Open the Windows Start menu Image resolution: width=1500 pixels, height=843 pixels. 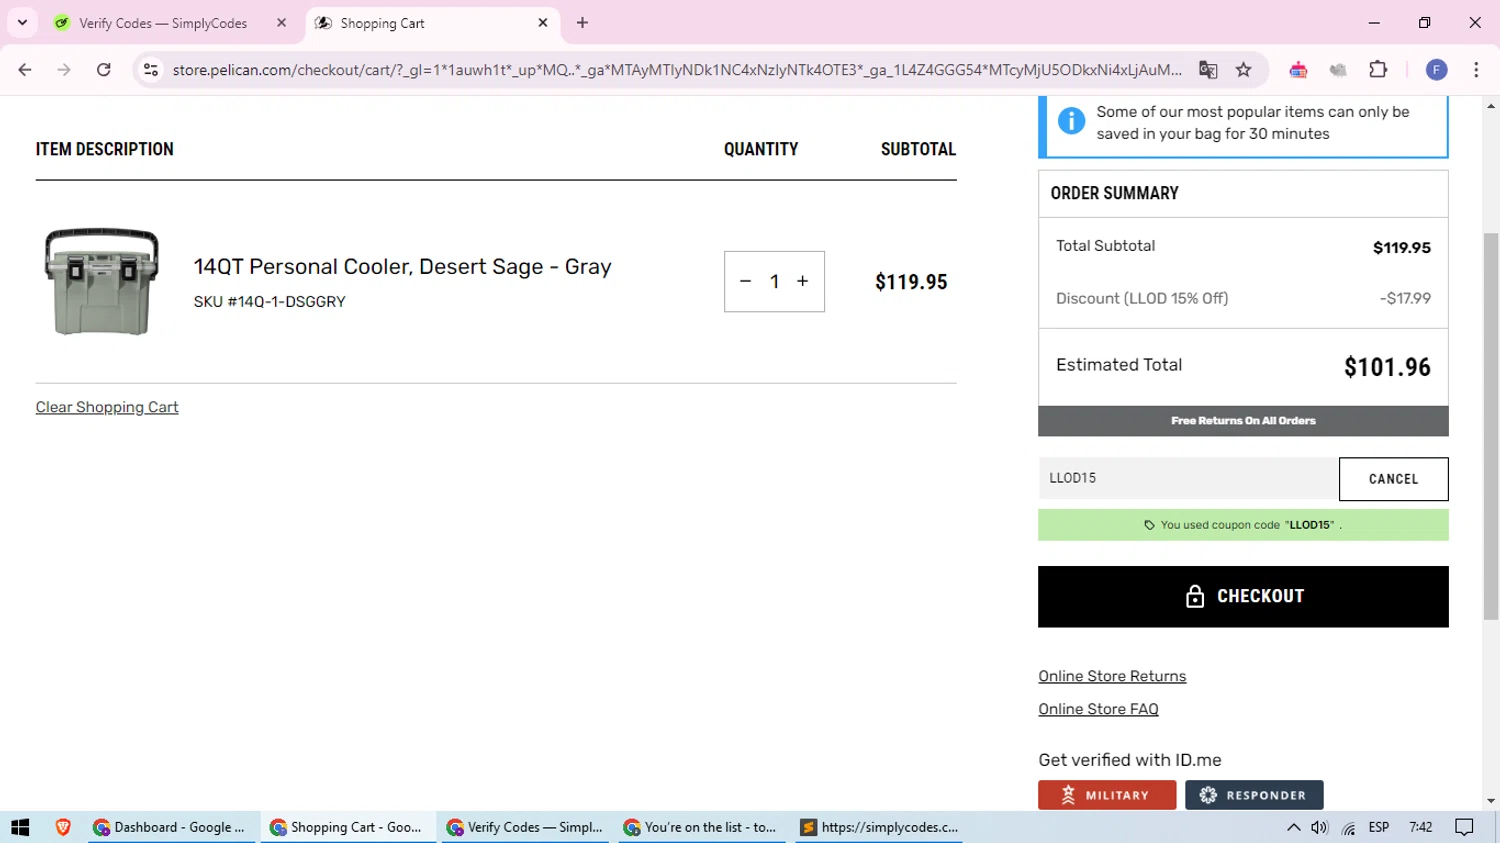(x=20, y=827)
